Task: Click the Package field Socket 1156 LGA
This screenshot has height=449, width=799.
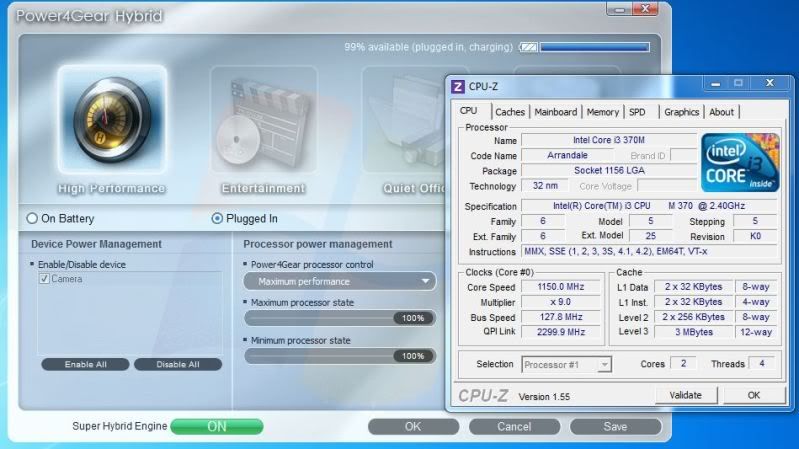Action: 609,171
